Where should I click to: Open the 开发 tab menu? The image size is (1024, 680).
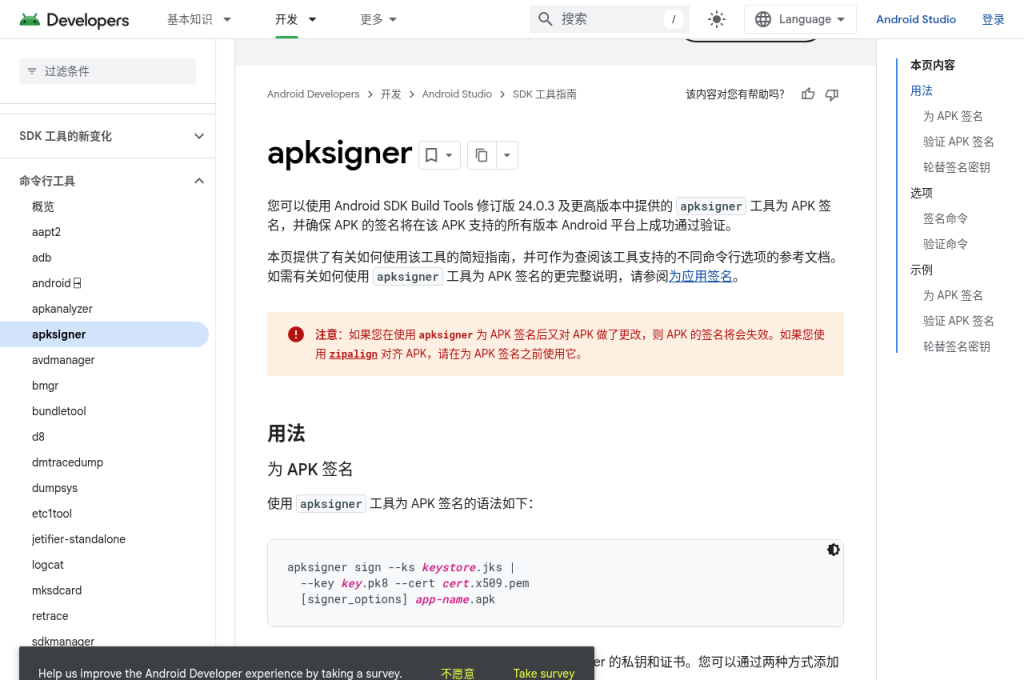[295, 19]
